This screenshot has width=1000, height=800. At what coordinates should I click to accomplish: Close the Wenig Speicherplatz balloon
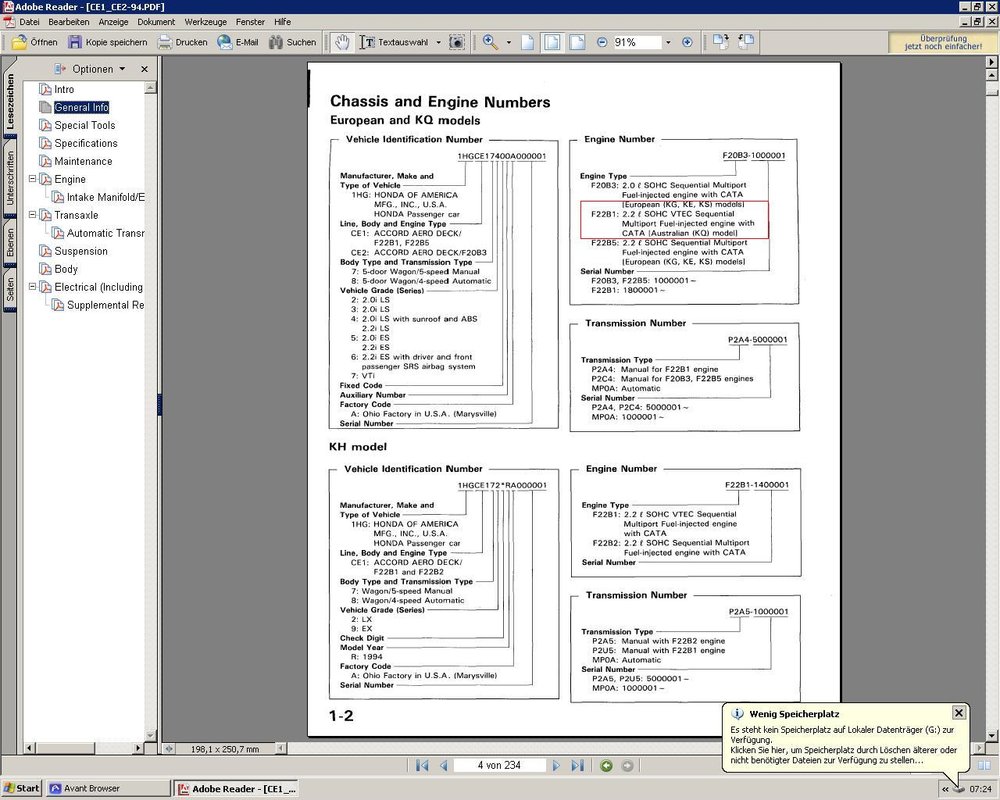[959, 713]
